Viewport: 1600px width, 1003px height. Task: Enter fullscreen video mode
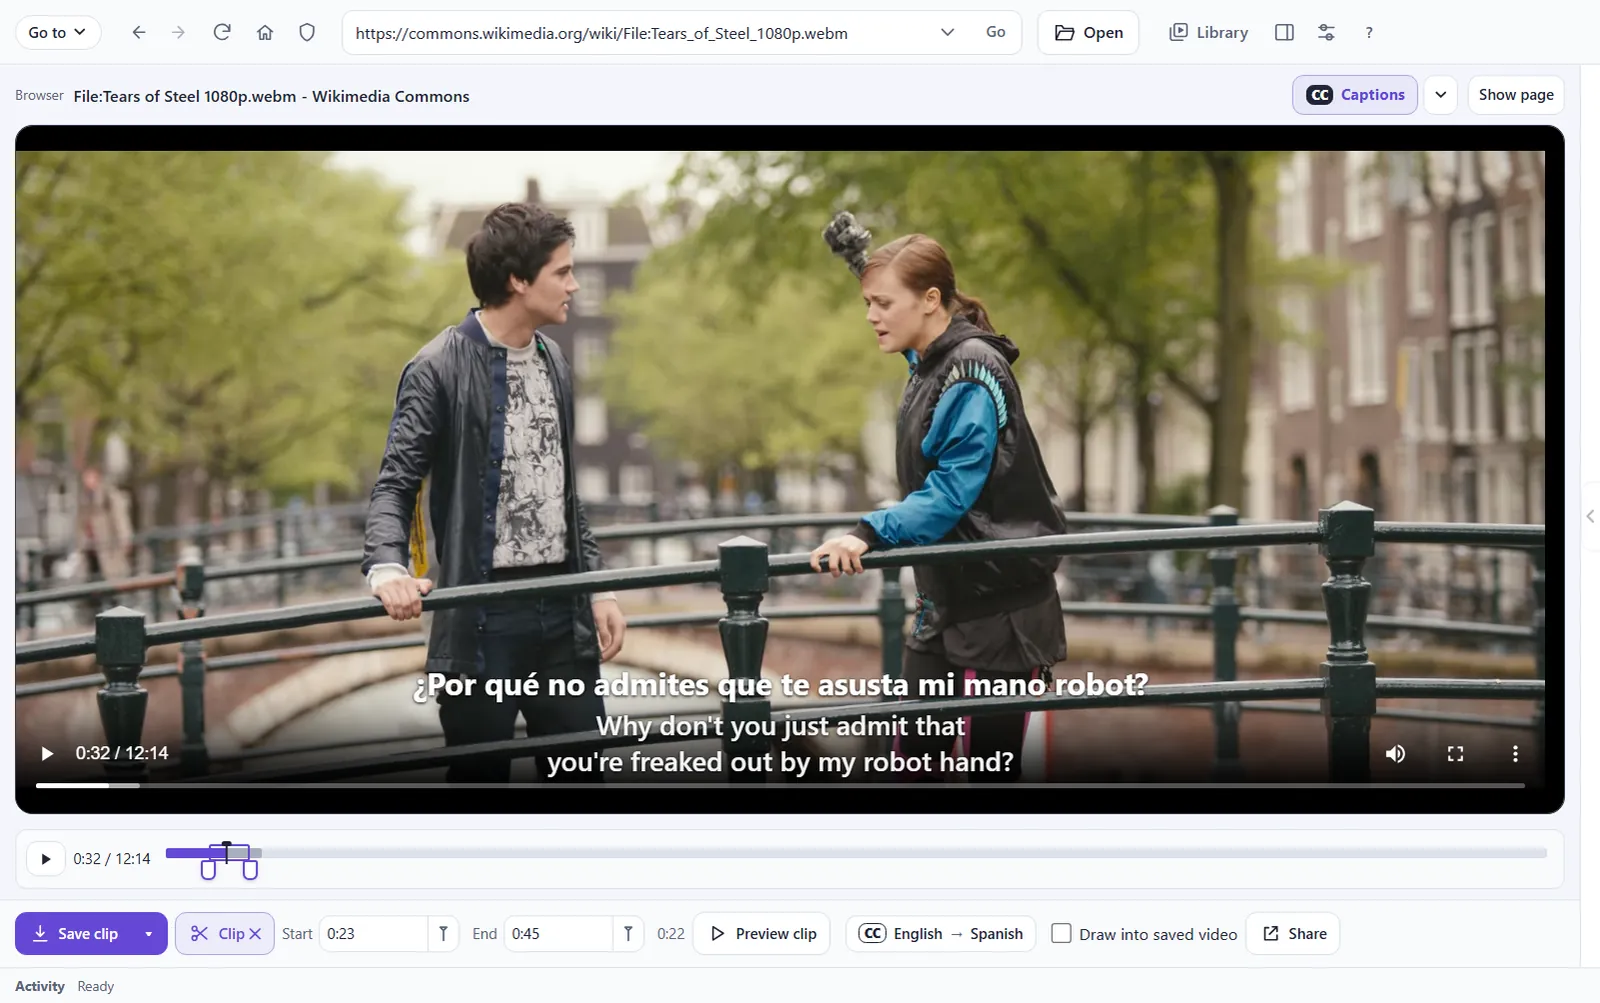[x=1455, y=753]
